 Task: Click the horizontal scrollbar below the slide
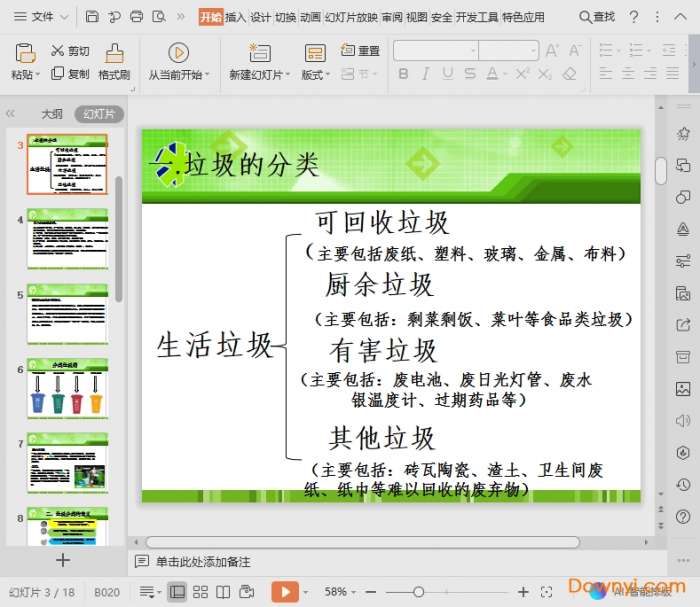coord(362,542)
